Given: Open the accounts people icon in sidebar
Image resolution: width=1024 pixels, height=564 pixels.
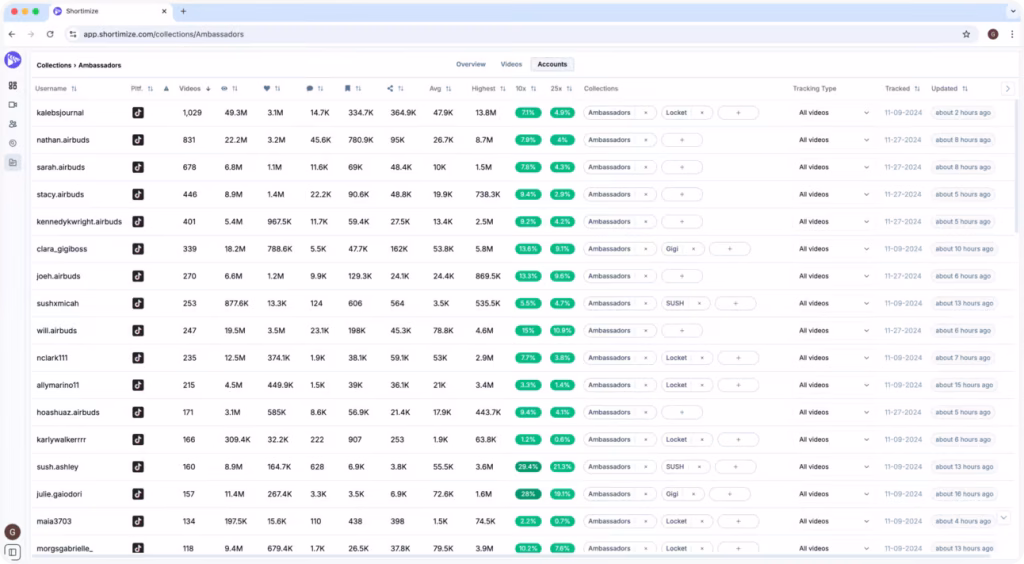Looking at the screenshot, I should coord(13,124).
